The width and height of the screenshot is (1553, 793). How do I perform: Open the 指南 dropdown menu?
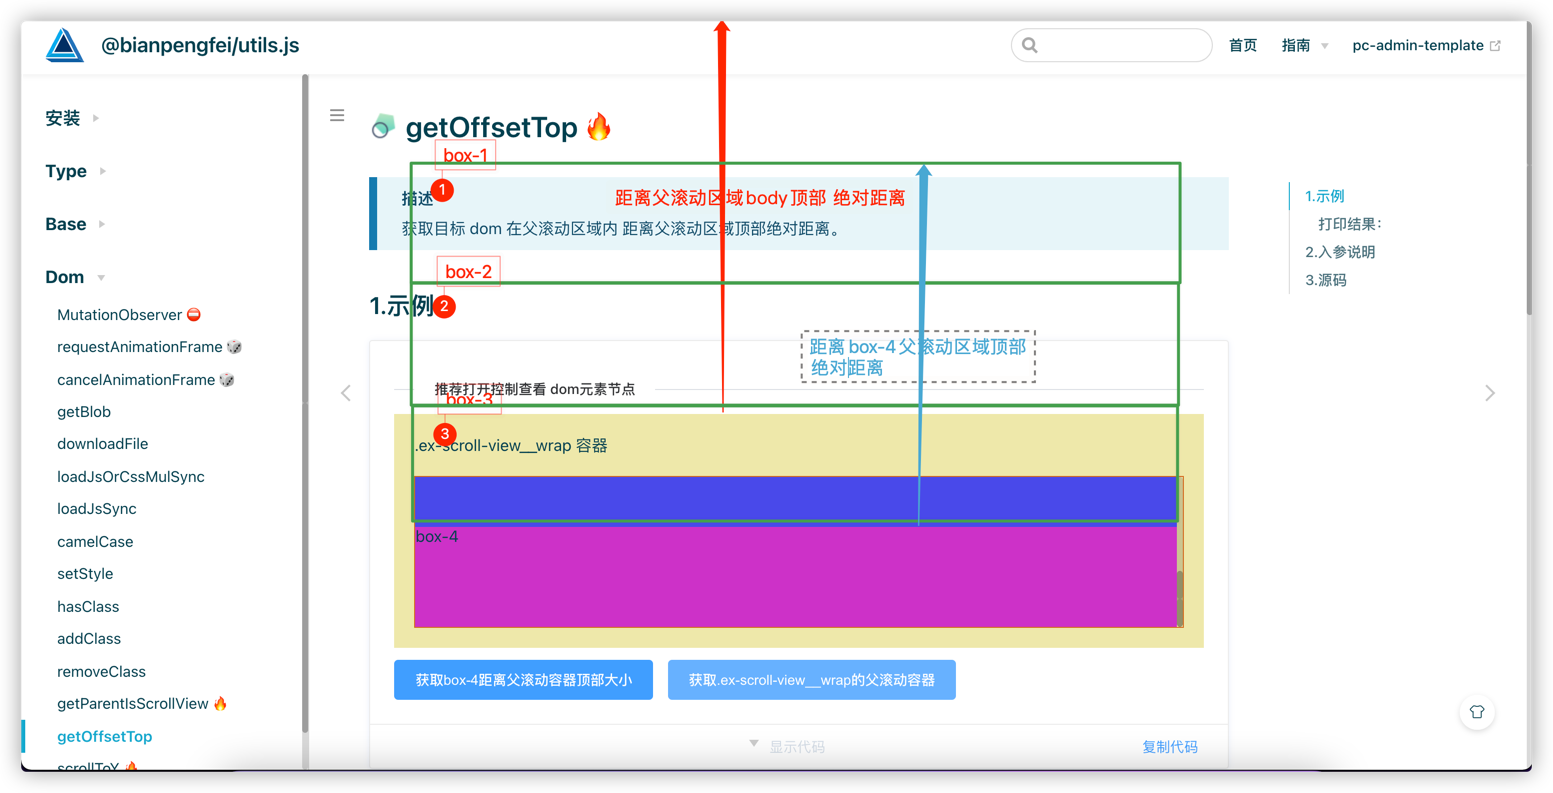[x=1304, y=46]
